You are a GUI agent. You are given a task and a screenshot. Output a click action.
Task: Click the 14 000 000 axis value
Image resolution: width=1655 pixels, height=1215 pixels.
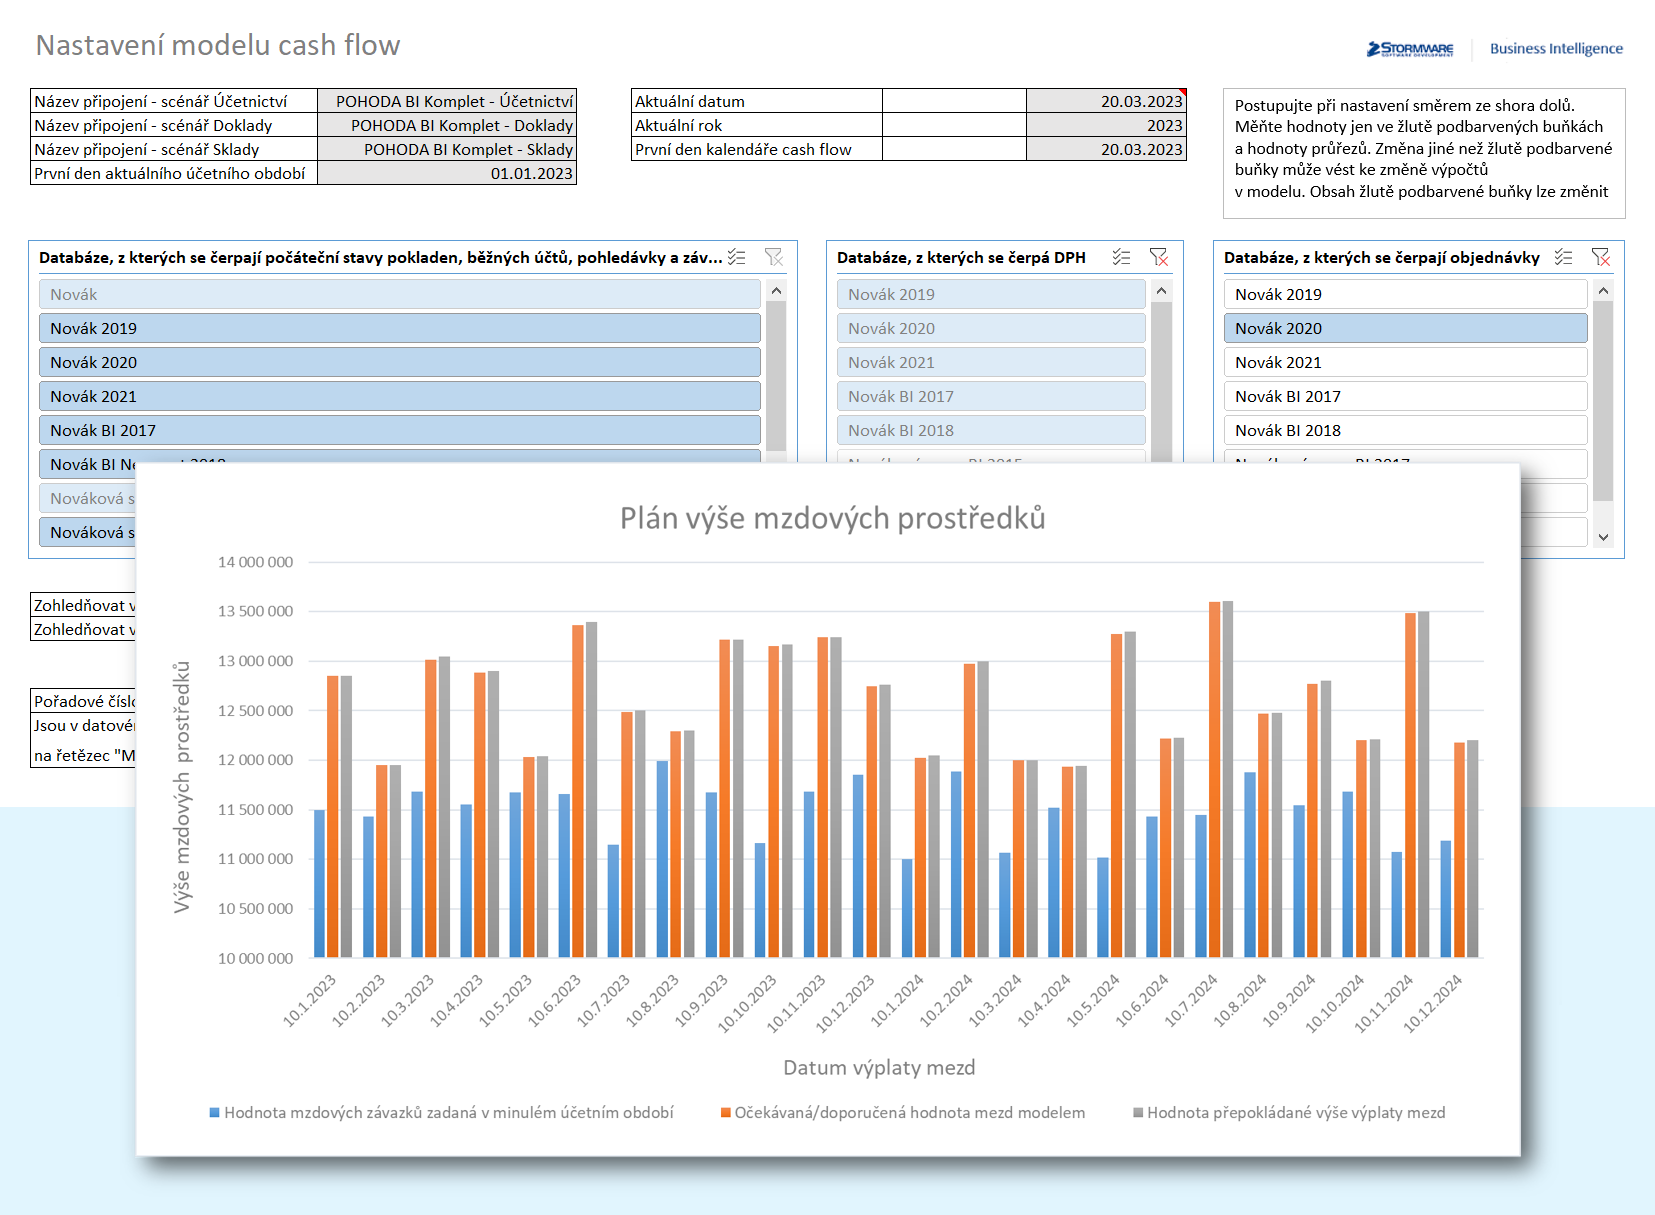pyautogui.click(x=255, y=562)
